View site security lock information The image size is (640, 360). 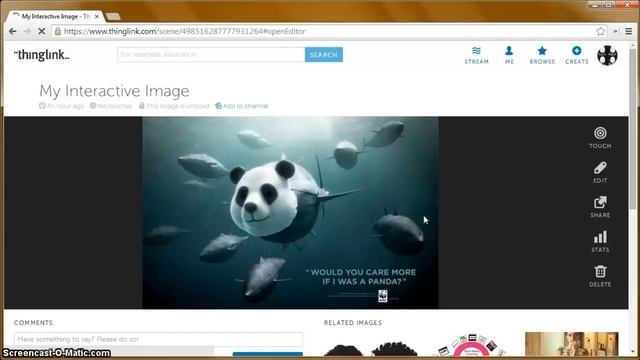pos(58,31)
